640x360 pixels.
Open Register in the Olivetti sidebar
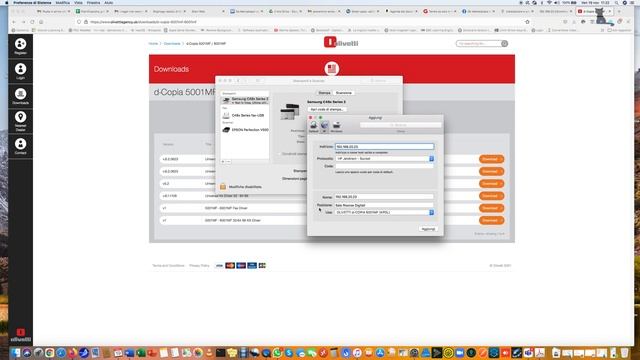point(20,46)
